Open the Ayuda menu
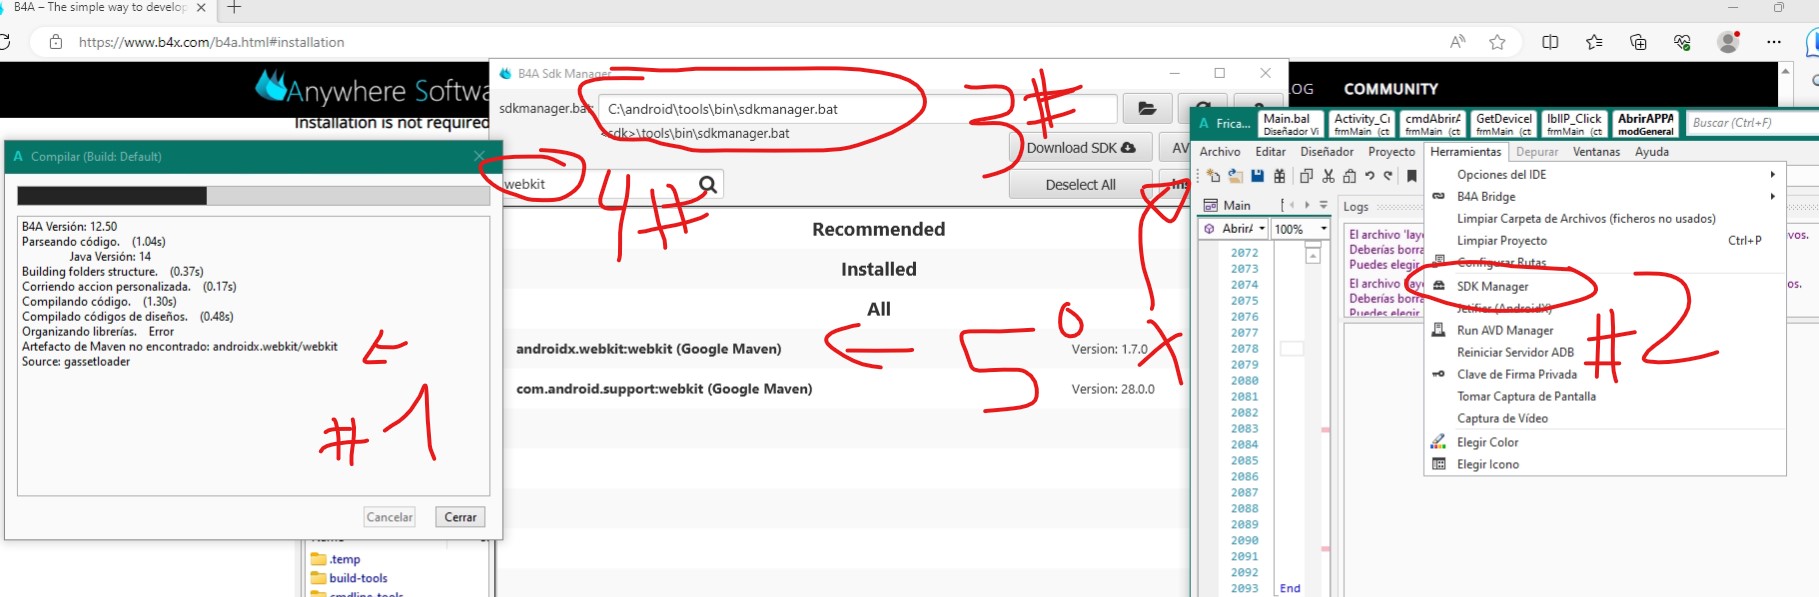The image size is (1819, 597). [x=1652, y=152]
